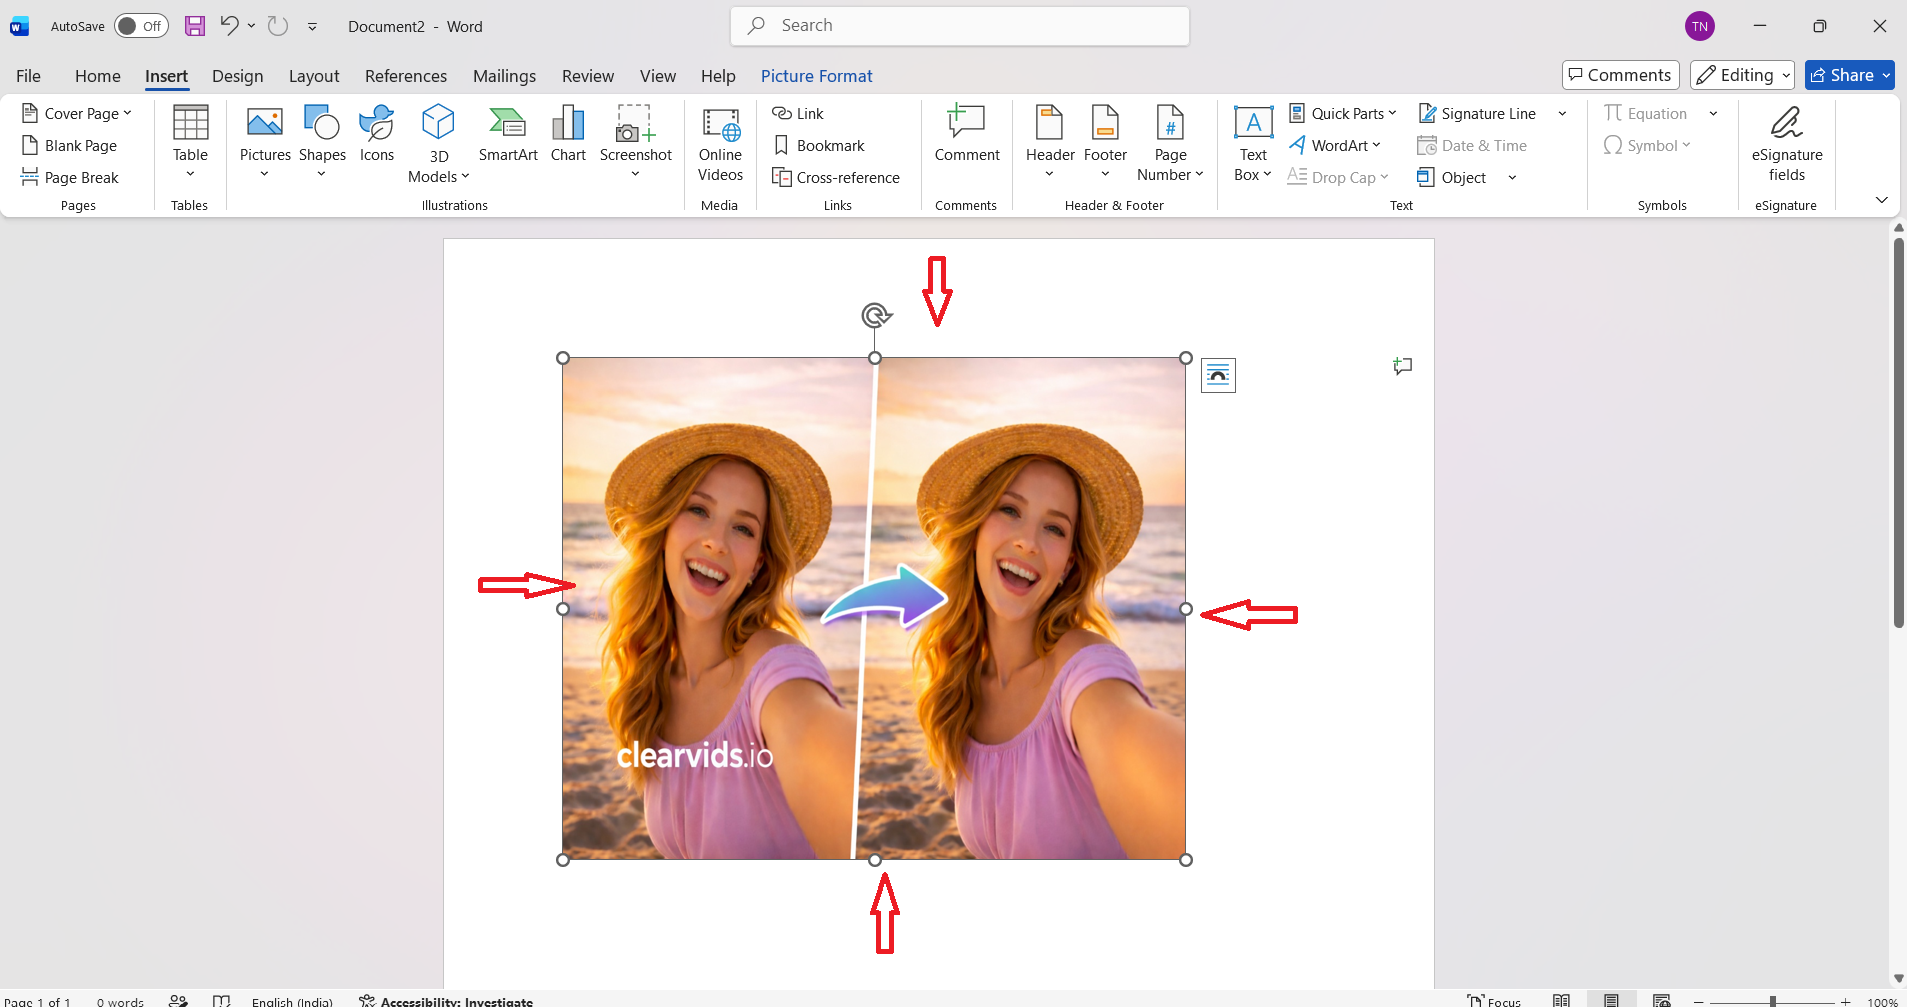
Task: Open the Table dropdown
Action: pos(190,174)
